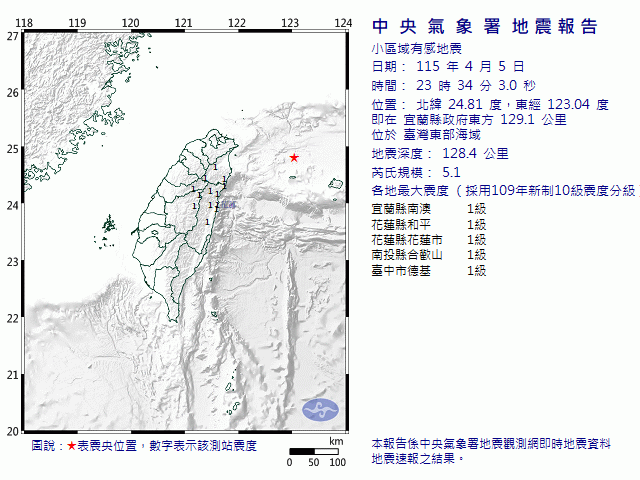
Task: Click the report title 中央氣象署地震報告
Action: tap(485, 27)
